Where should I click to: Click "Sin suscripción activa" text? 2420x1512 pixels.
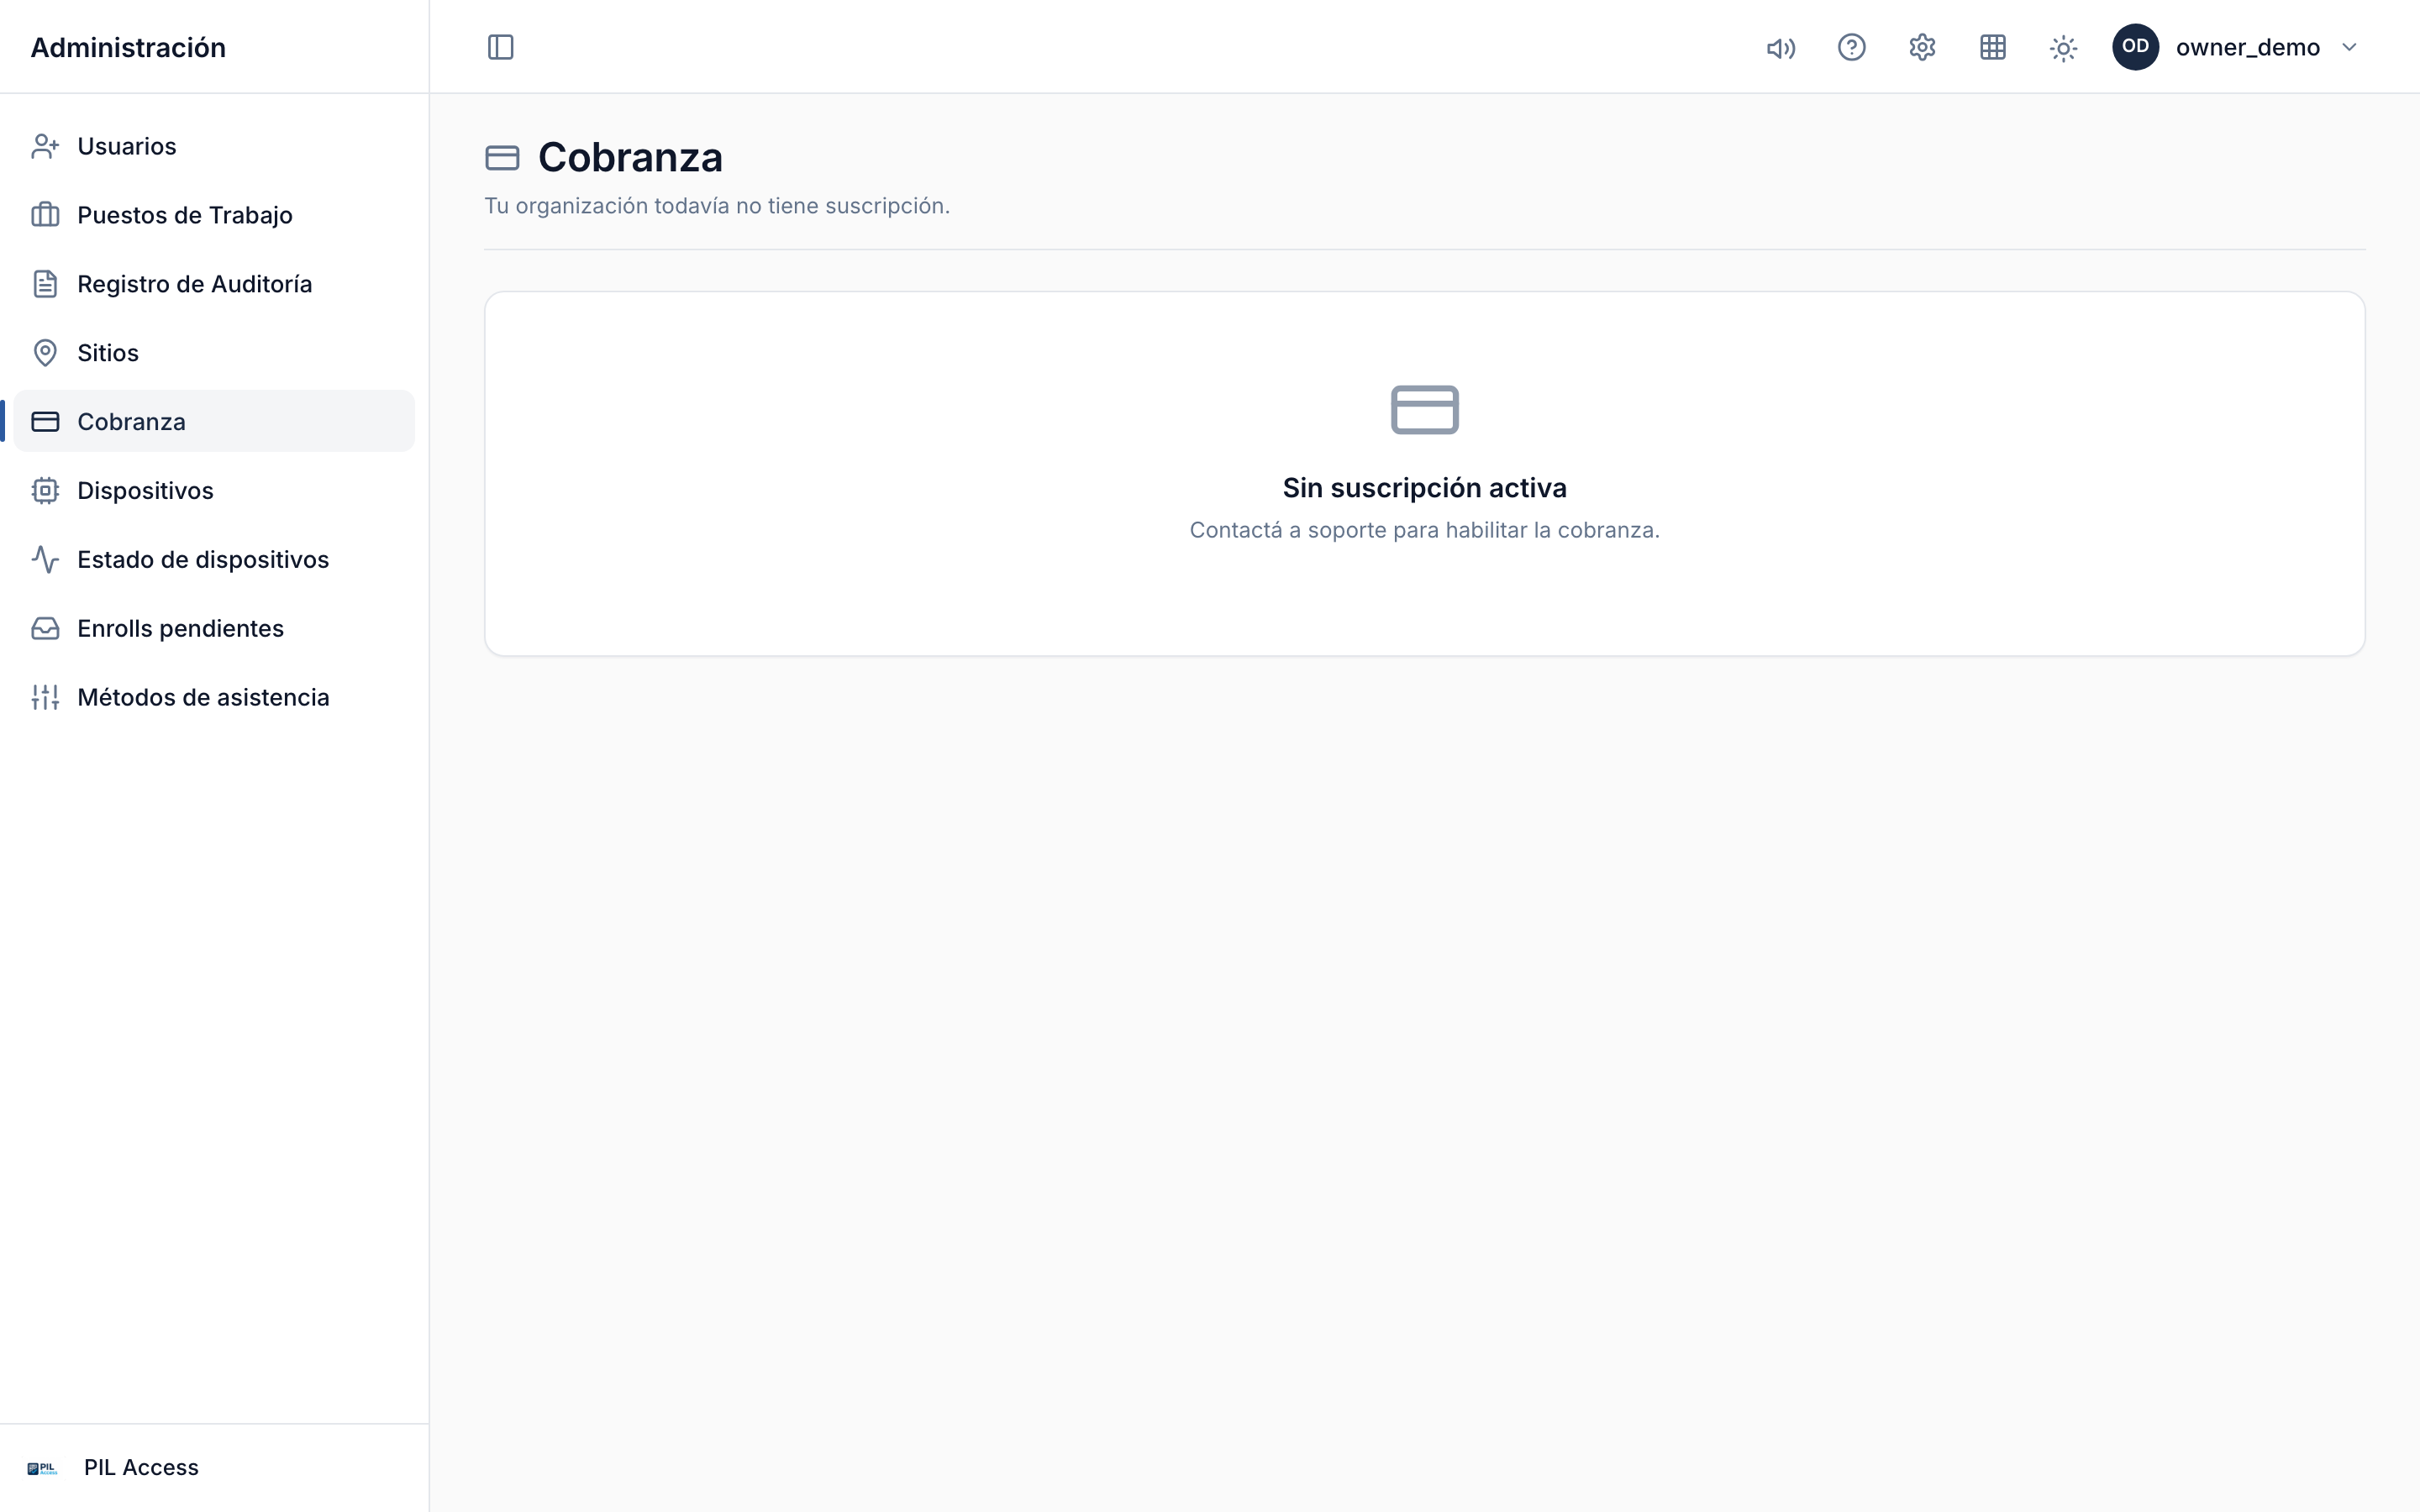[x=1425, y=488]
